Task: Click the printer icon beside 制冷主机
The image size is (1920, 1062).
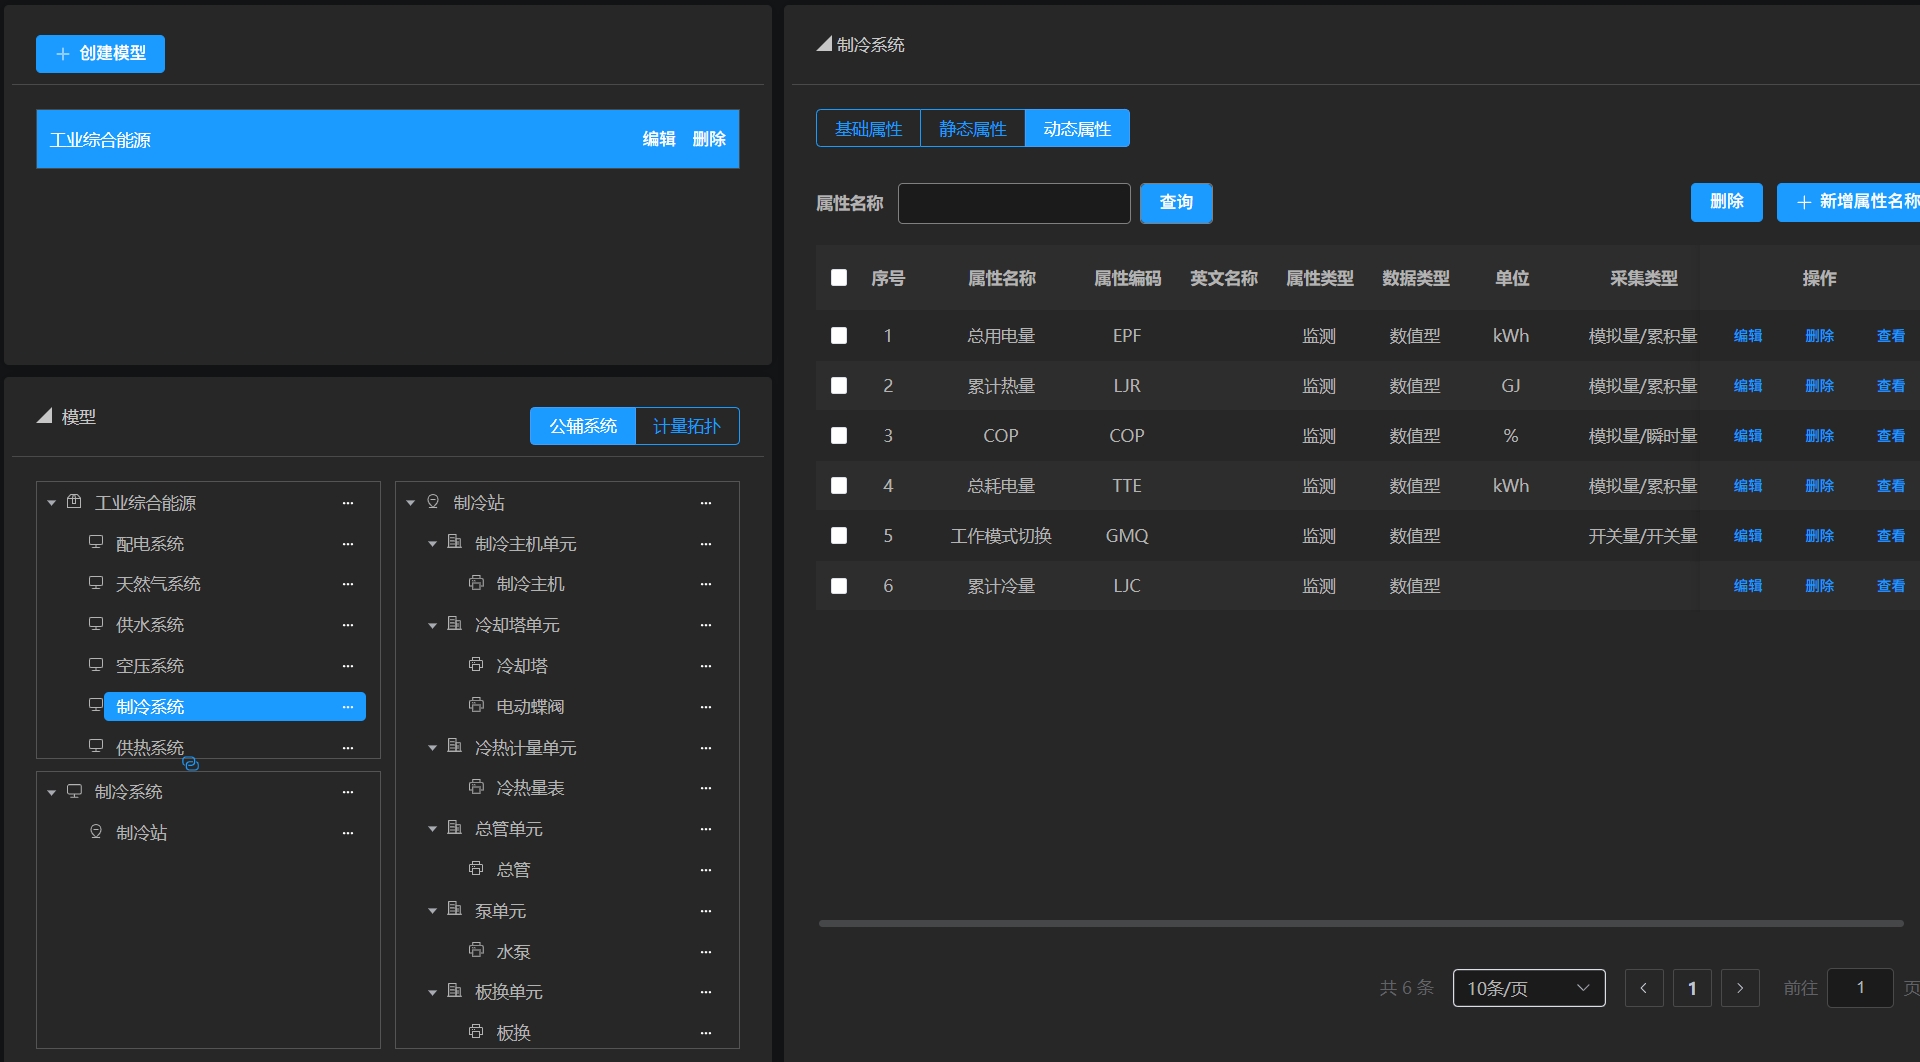Action: [477, 583]
